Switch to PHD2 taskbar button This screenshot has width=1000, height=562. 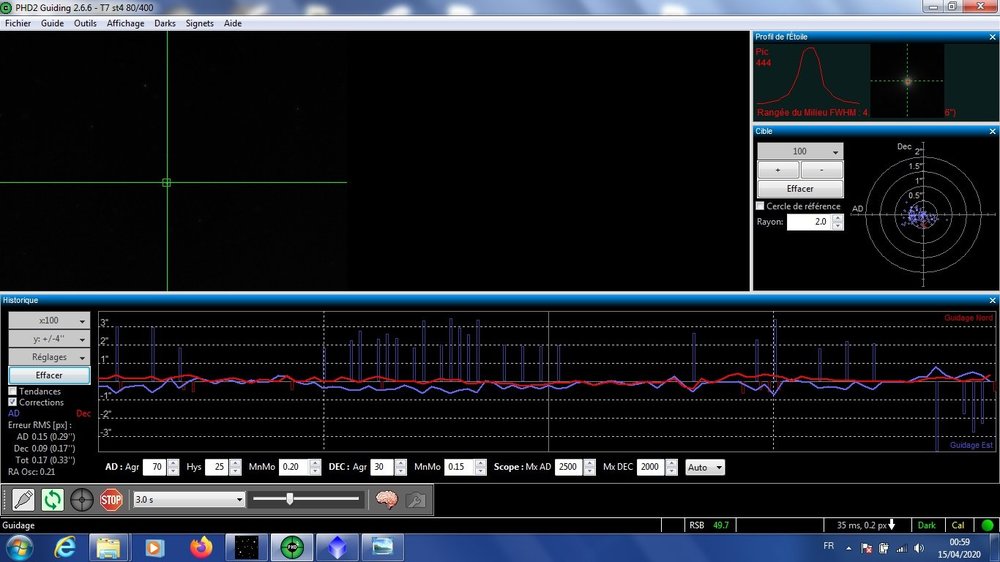(292, 547)
